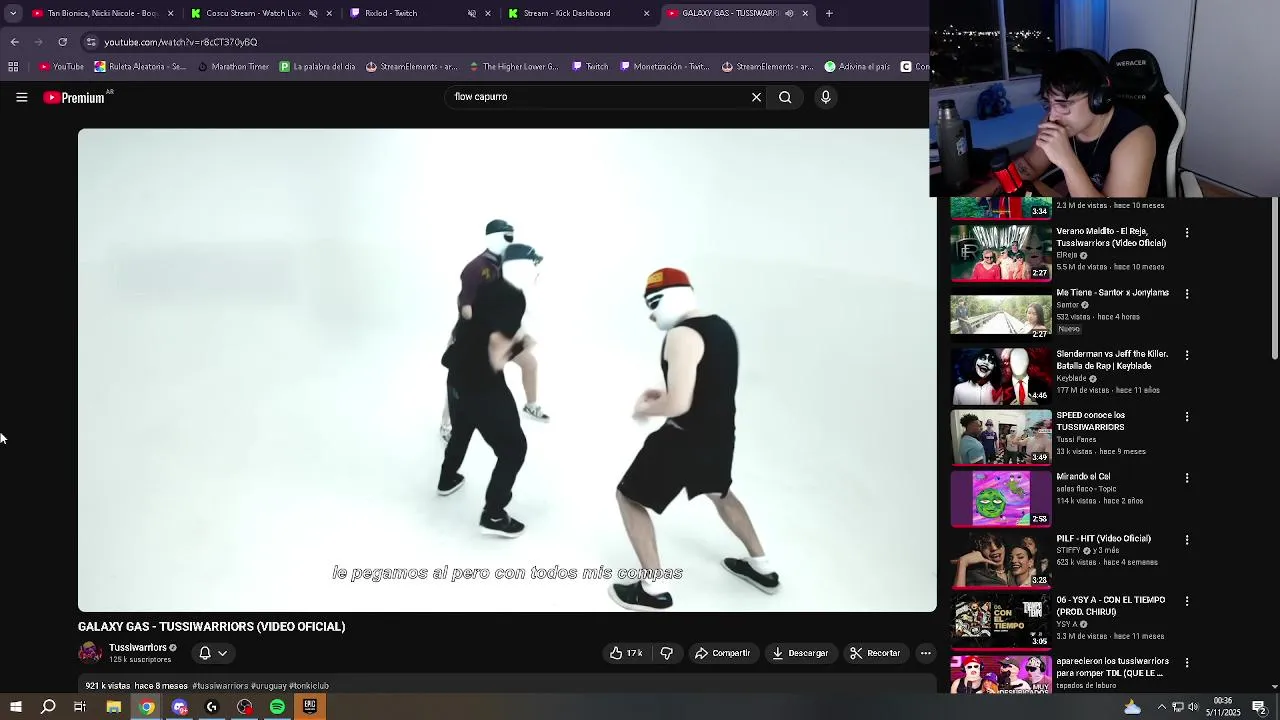Screen dimensions: 1280x720
Task: Open Marathon Timer bookmark
Action: 233,67
